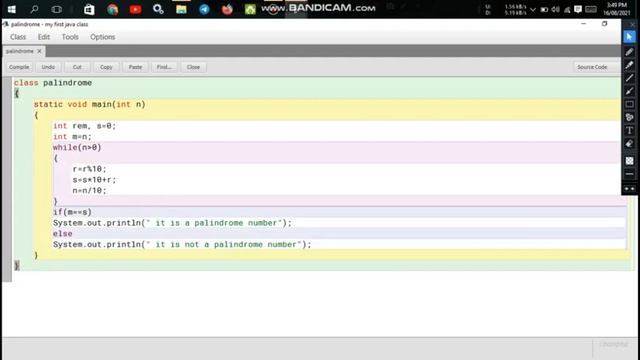The image size is (640, 360).
Task: Select the rectangle shape tool
Action: (629, 104)
